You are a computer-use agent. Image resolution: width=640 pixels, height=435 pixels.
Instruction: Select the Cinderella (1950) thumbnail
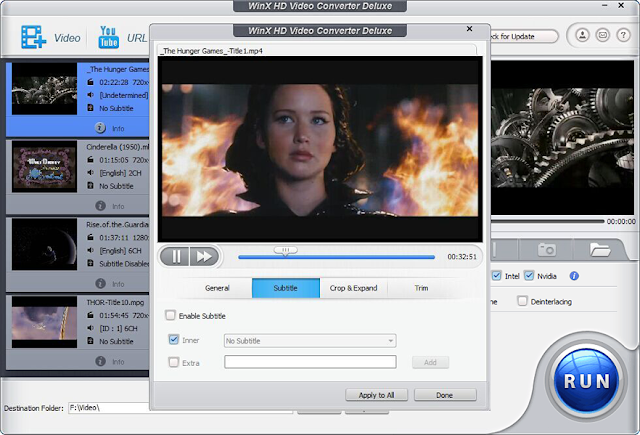44,166
